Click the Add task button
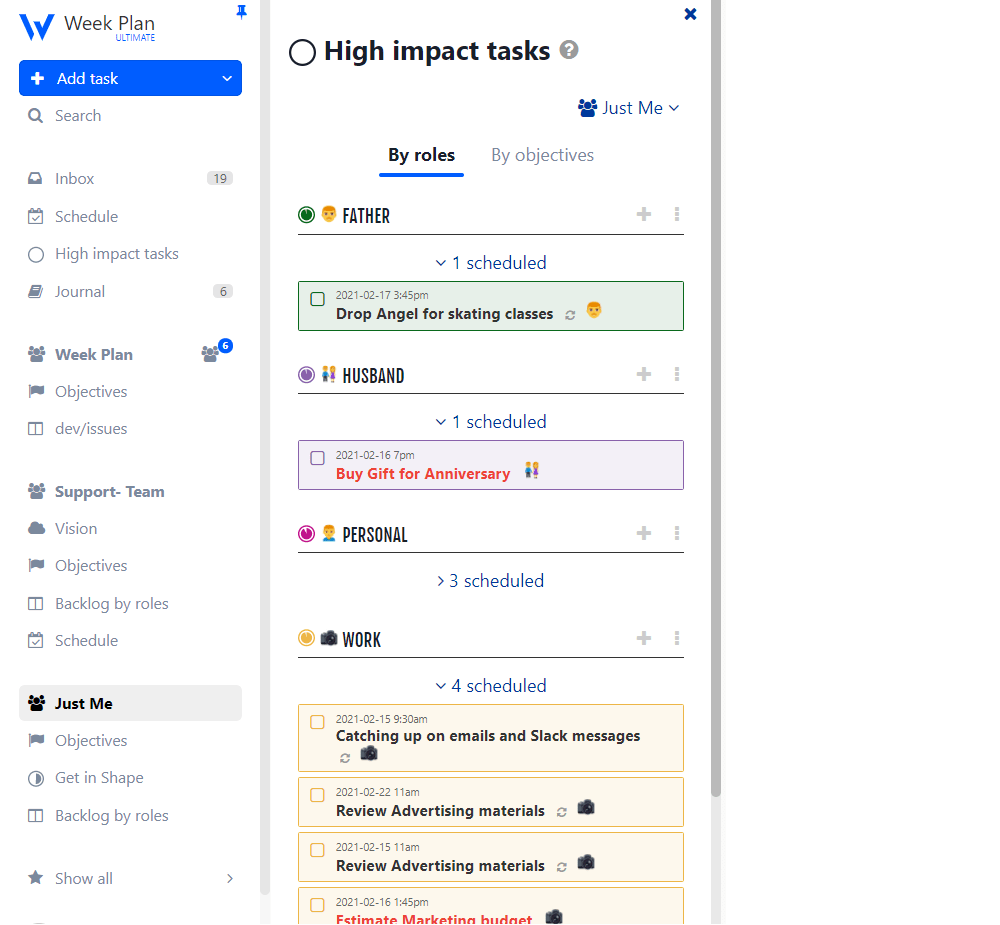The height and width of the screenshot is (925, 1000). click(110, 79)
